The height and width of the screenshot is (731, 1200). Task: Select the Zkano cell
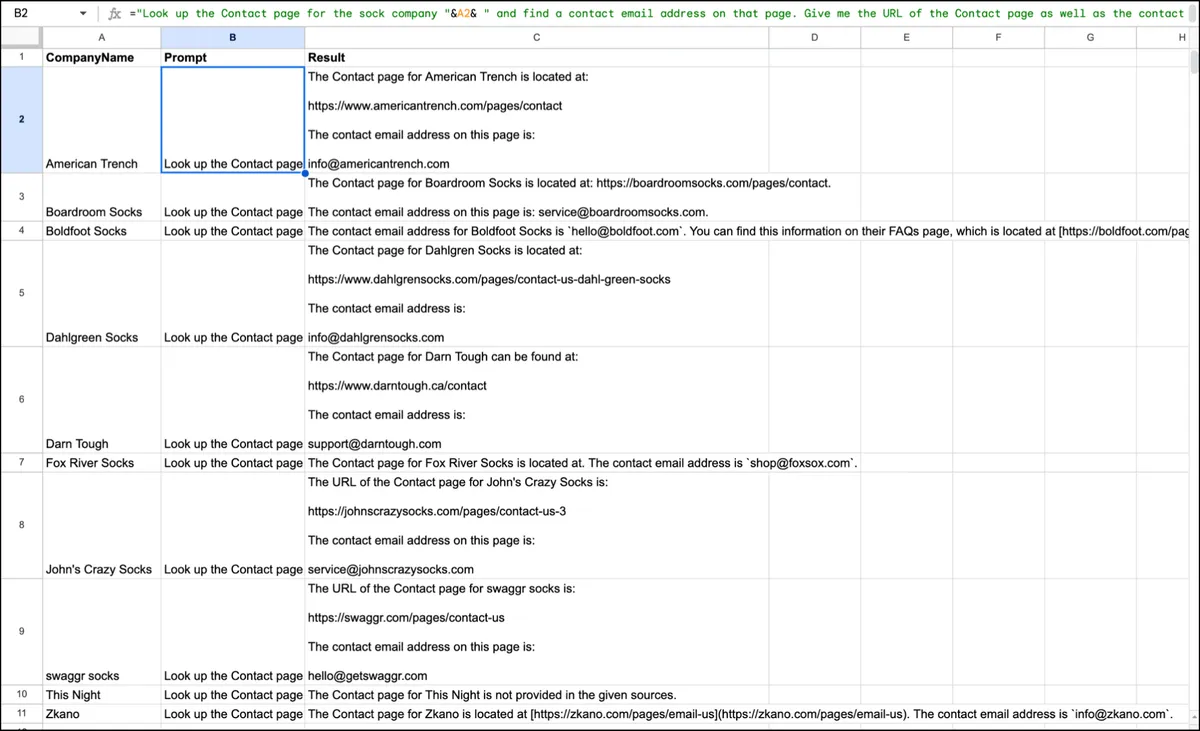[x=102, y=714]
